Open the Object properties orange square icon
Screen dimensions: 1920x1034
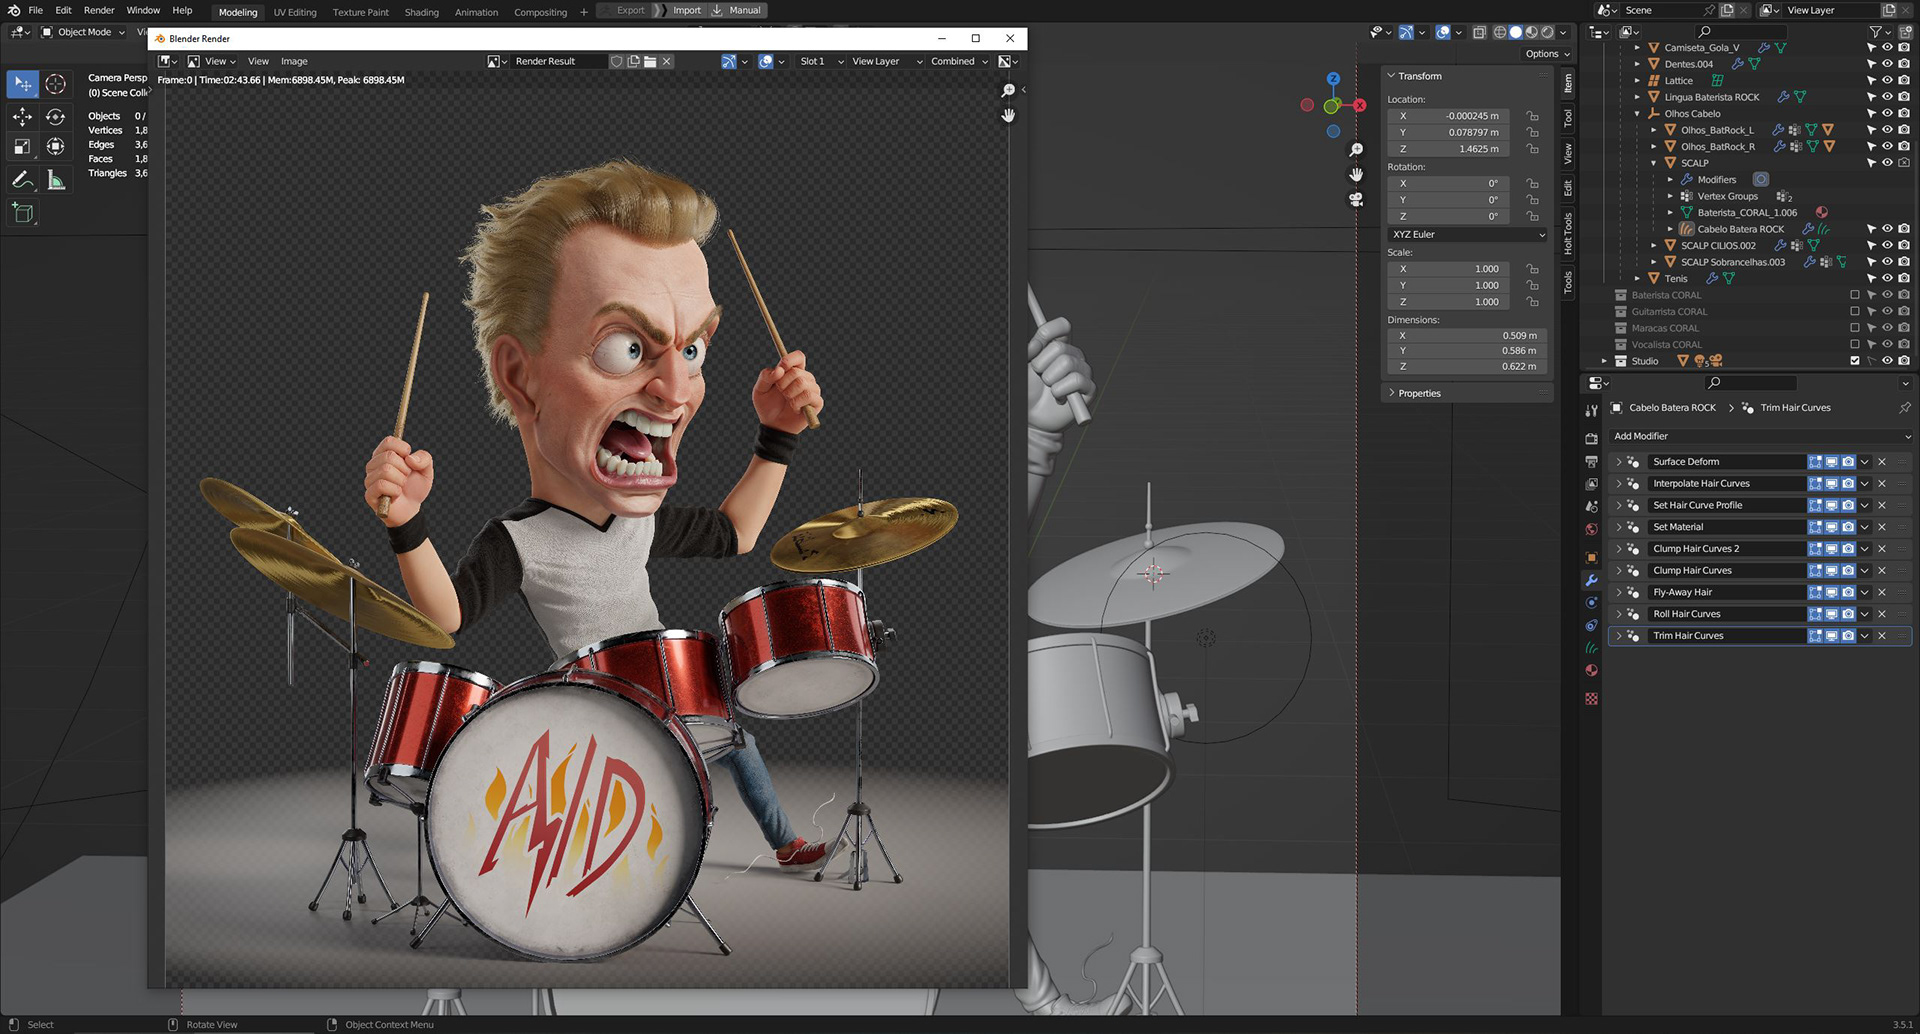pos(1591,557)
